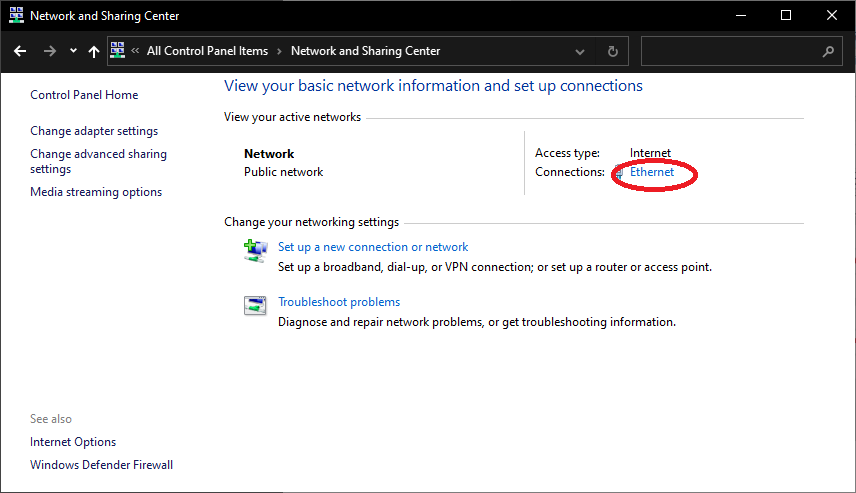
Task: Open Control Panel Home
Action: point(84,95)
